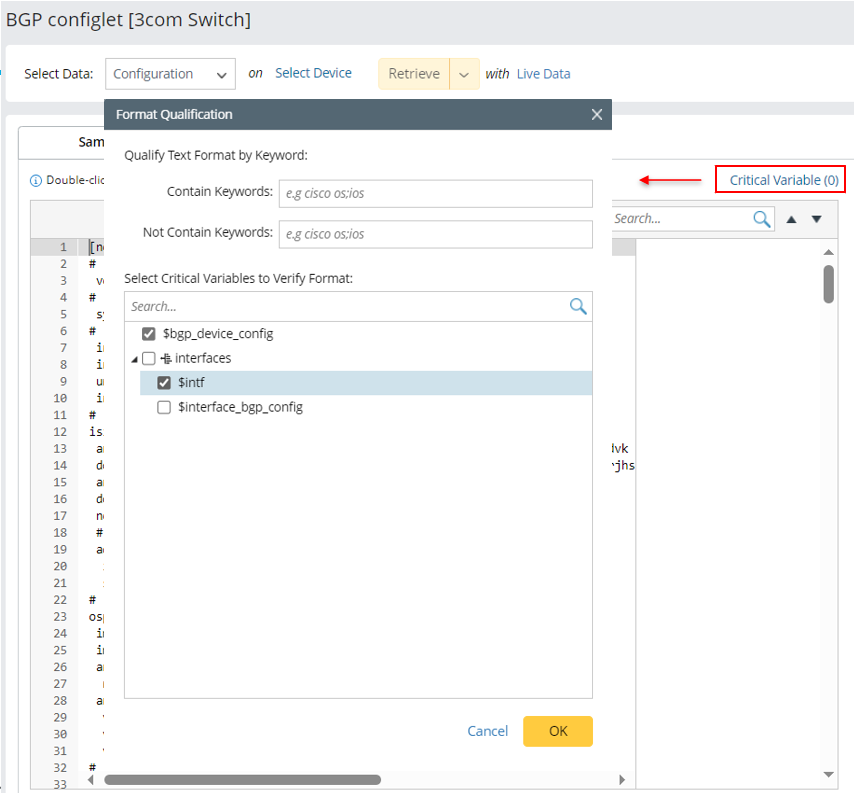854x793 pixels.
Task: Jump to next search result arrow
Action: coord(816,219)
